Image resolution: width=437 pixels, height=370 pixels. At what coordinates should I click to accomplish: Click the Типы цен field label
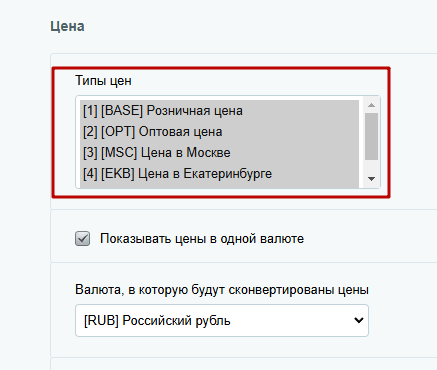(103, 81)
